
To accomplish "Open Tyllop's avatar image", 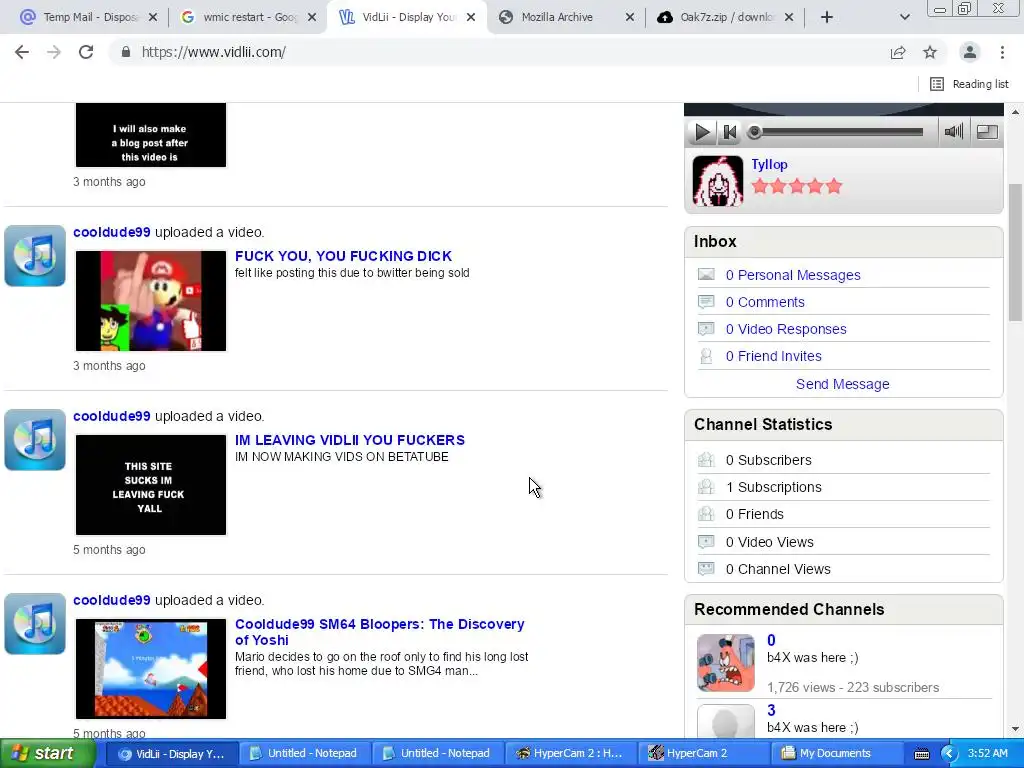I will point(717,181).
